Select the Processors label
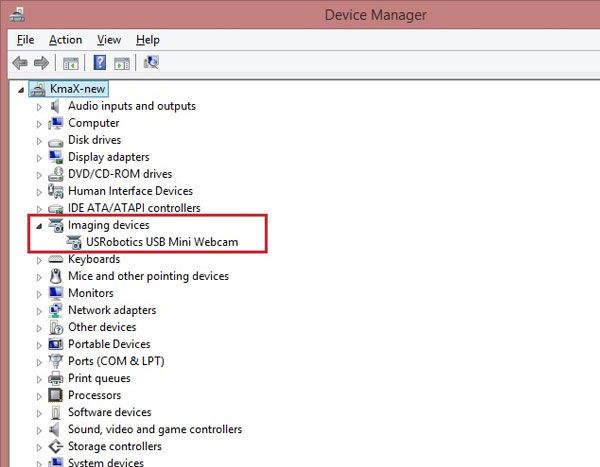Image resolution: width=600 pixels, height=467 pixels. tap(95, 395)
